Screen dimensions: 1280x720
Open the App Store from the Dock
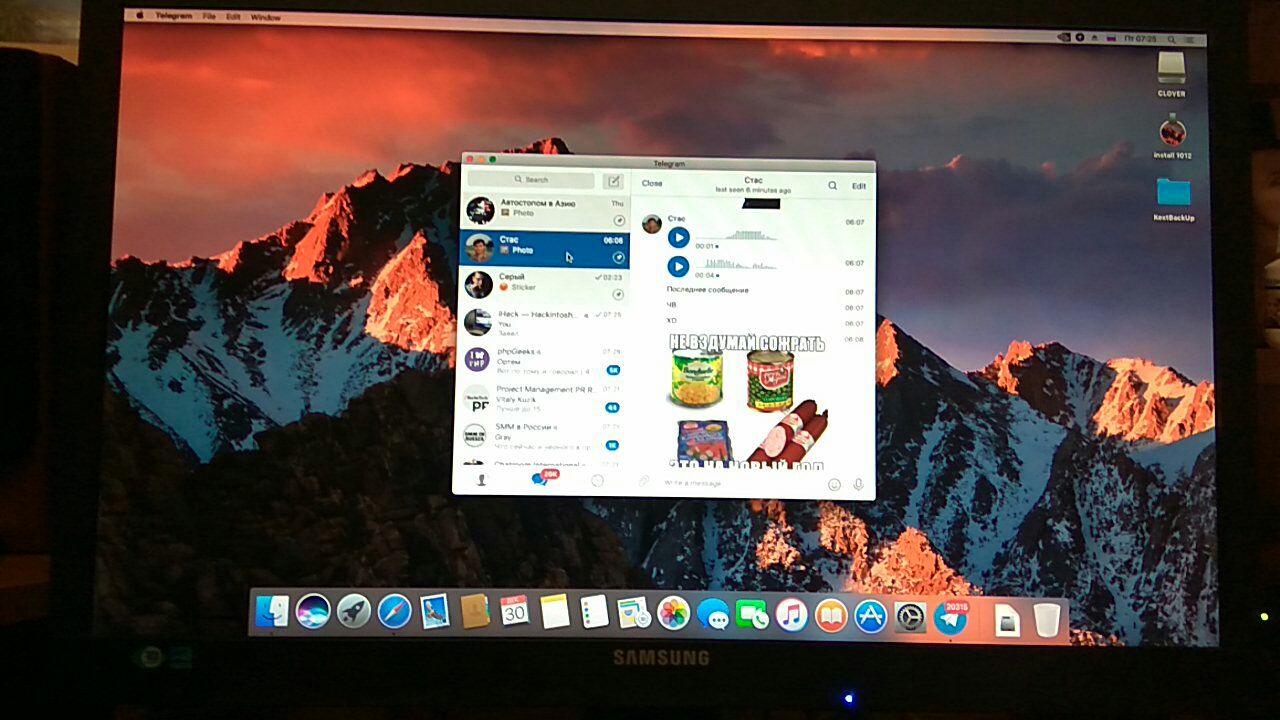click(x=871, y=616)
